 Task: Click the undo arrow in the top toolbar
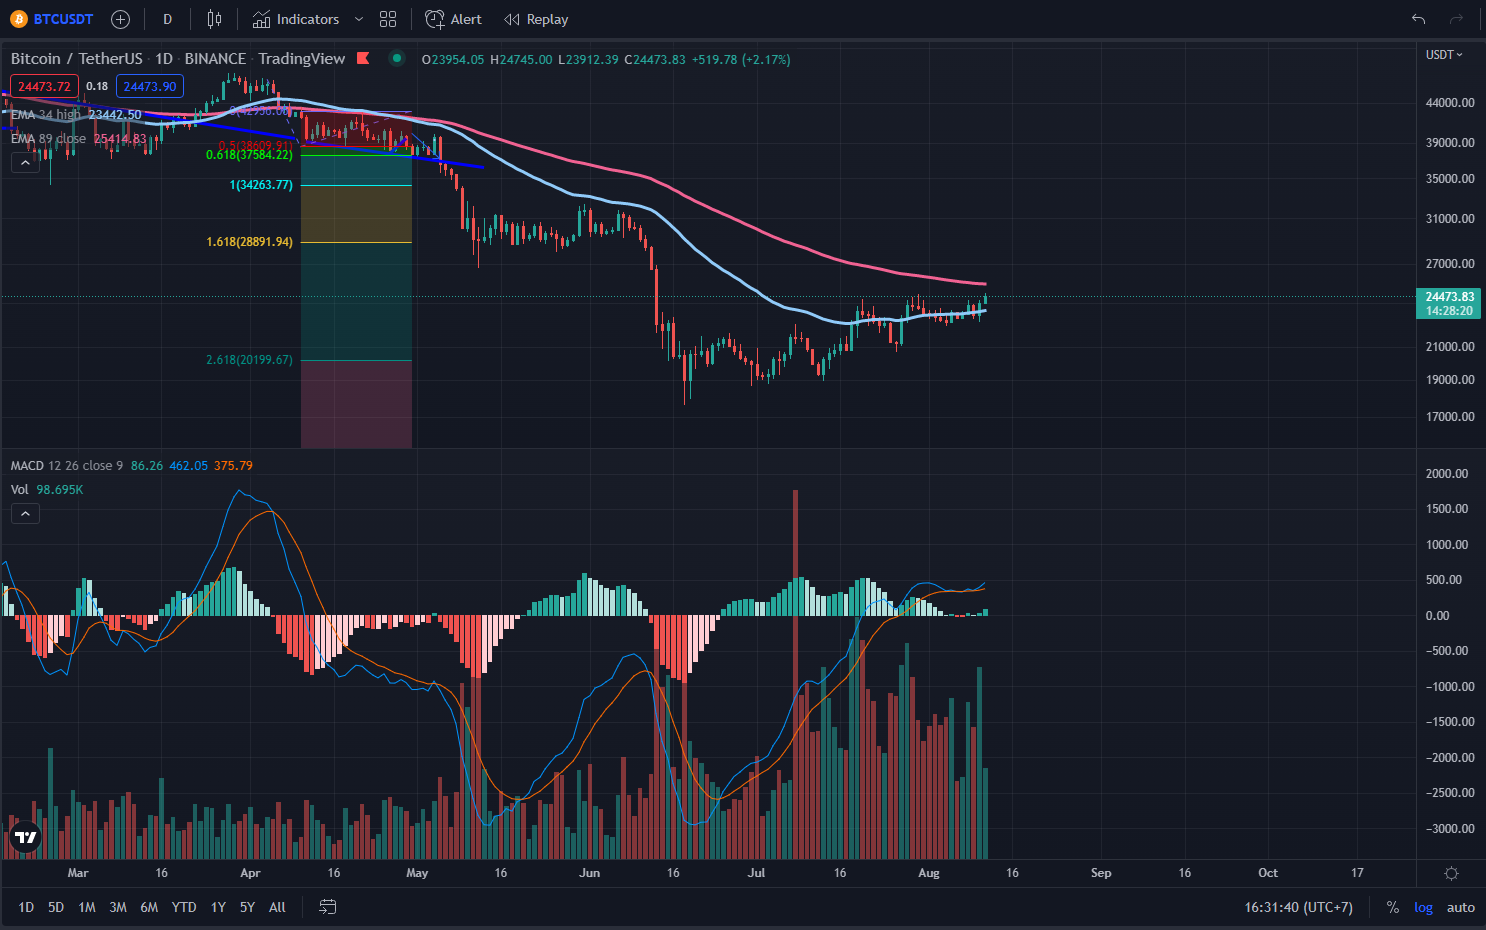coord(1418,18)
